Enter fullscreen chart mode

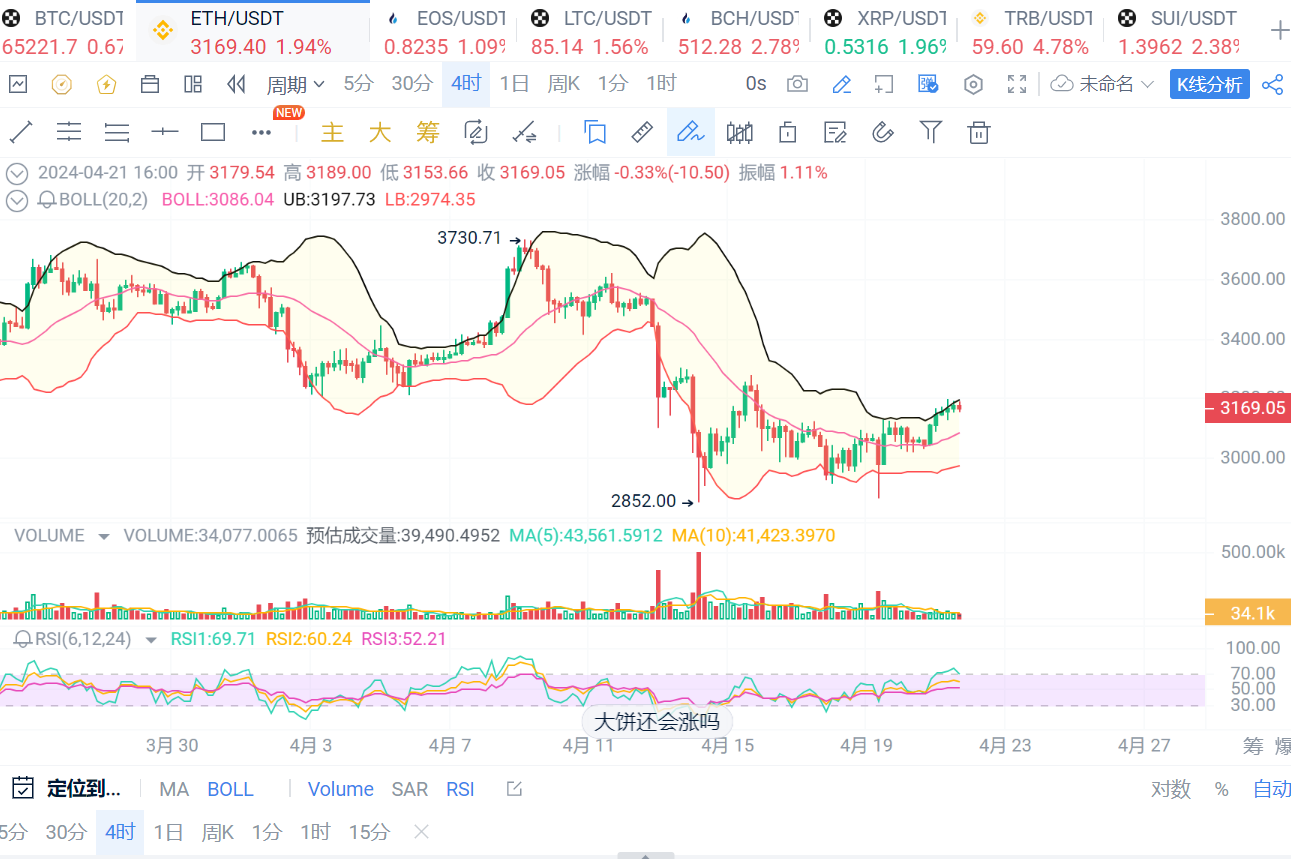click(1017, 84)
